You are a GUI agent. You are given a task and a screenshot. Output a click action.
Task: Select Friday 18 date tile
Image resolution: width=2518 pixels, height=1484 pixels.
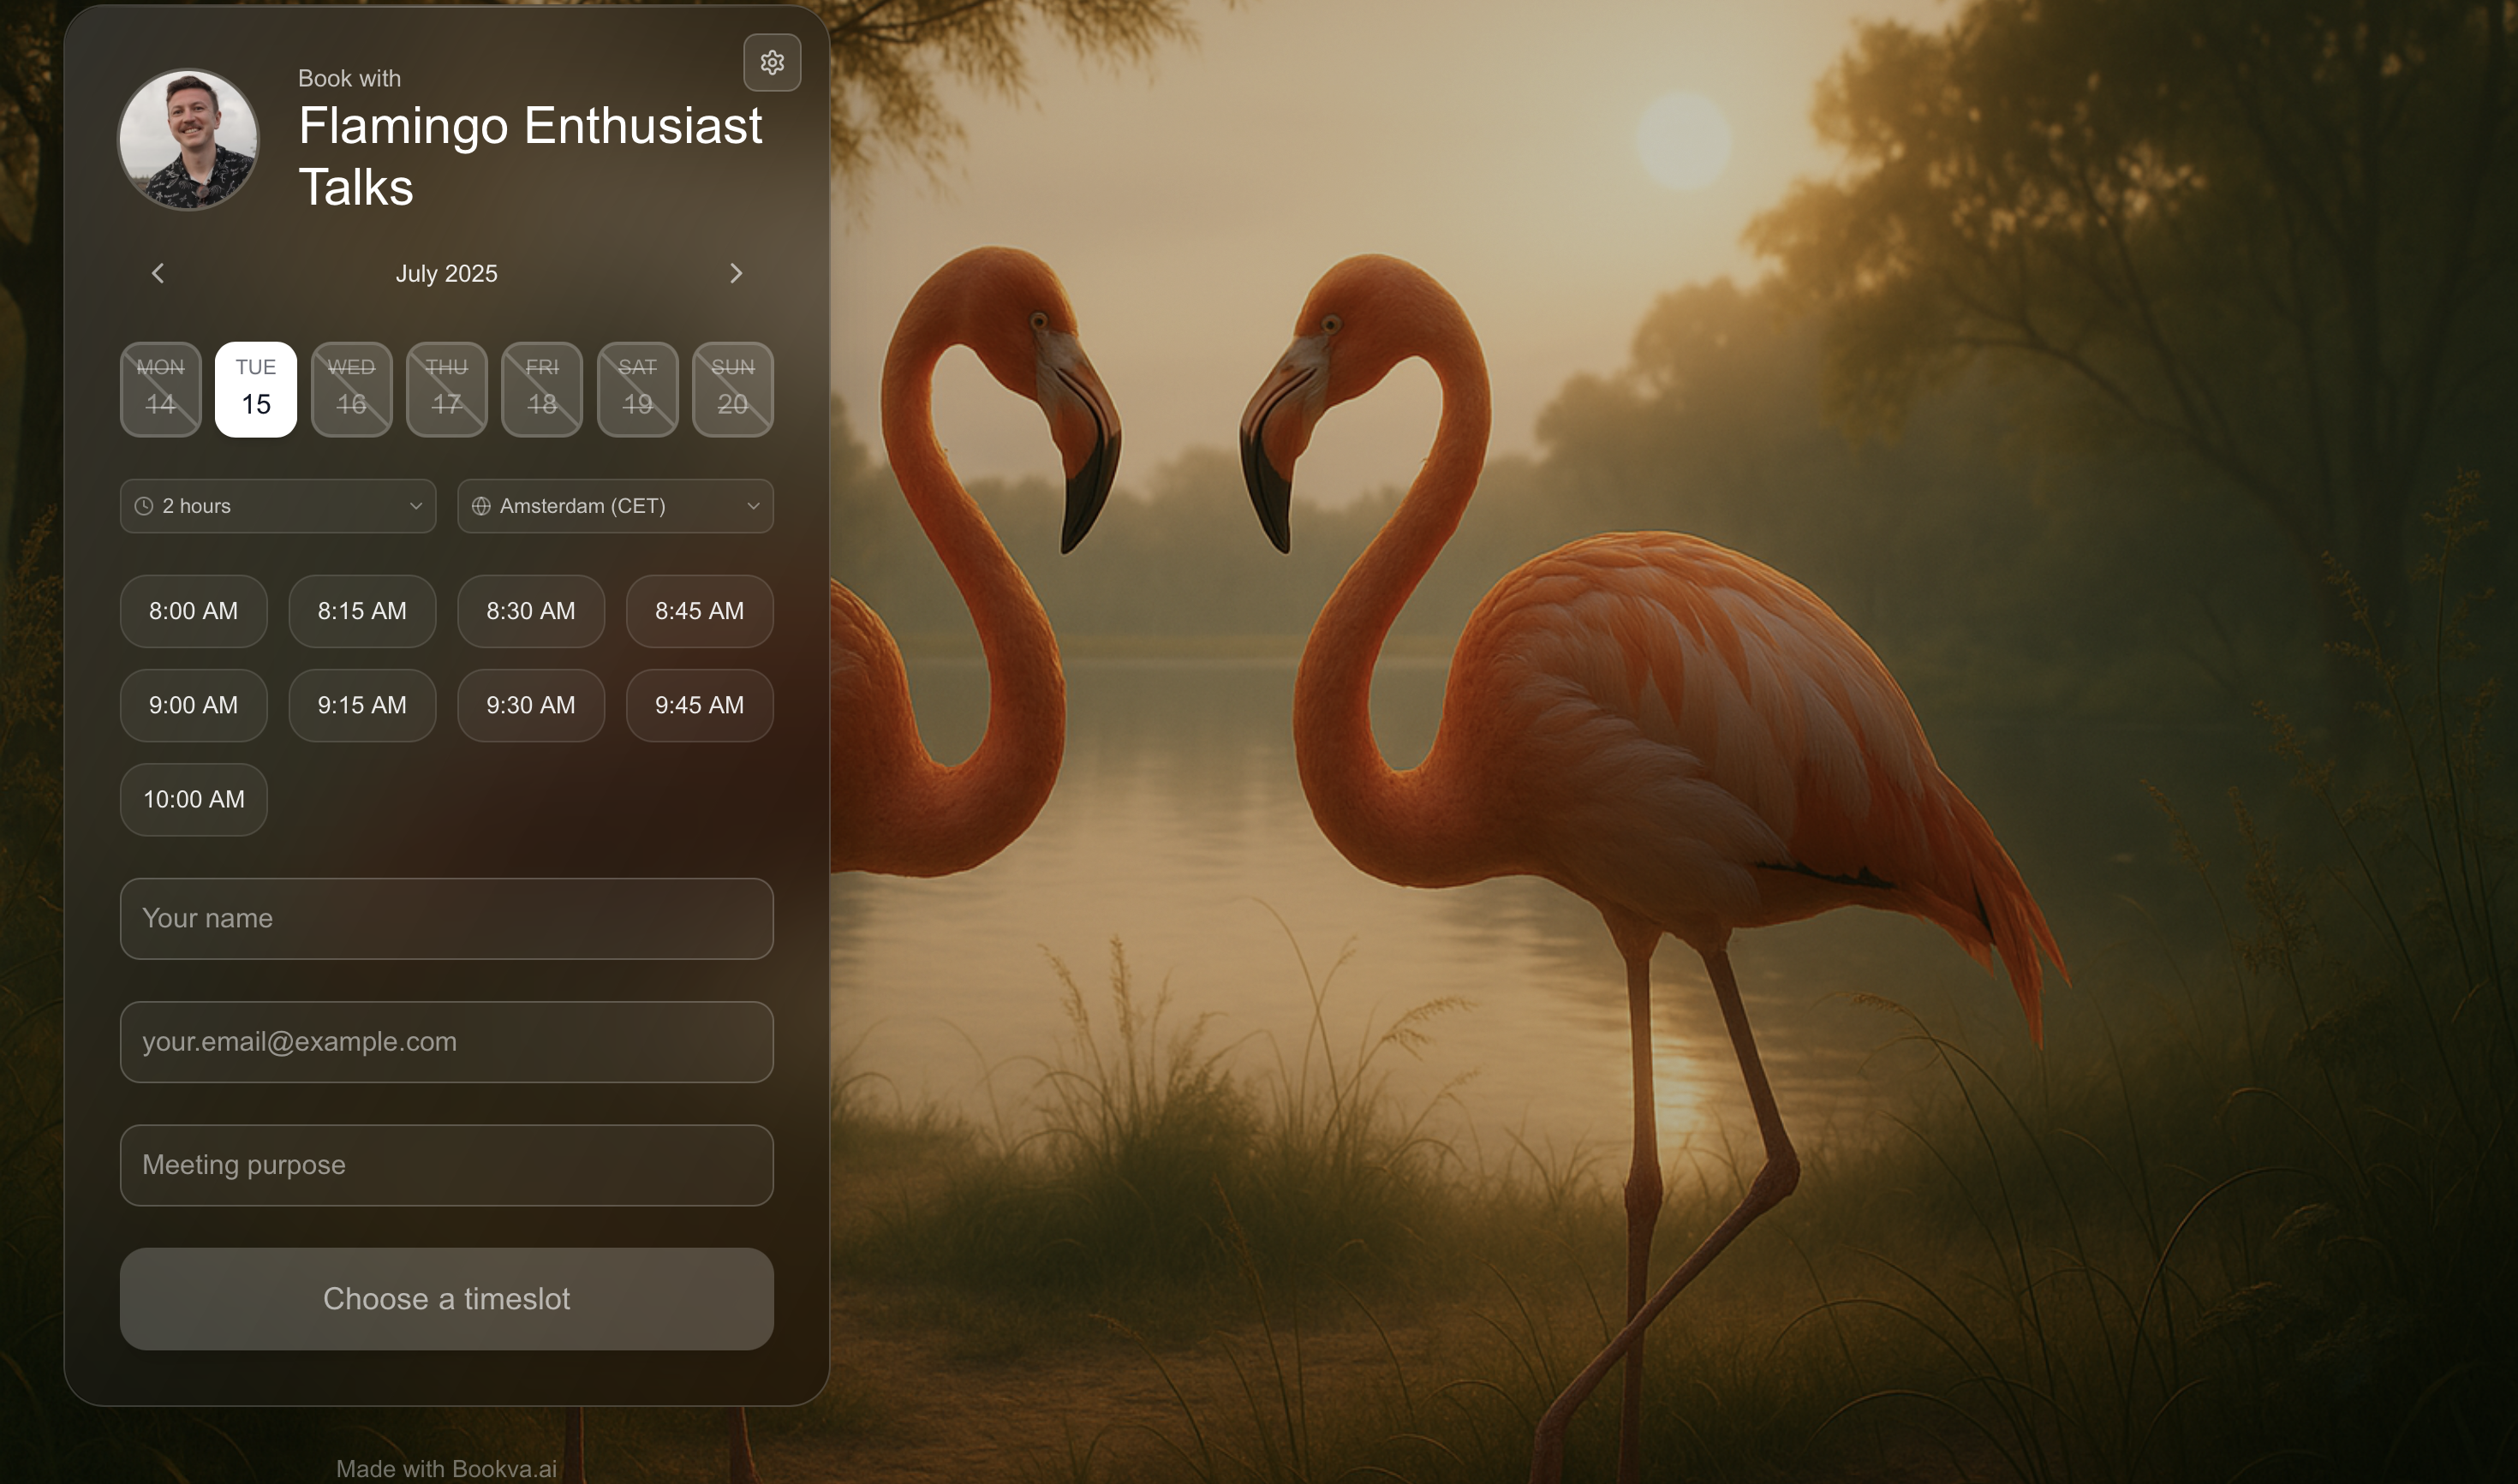(x=542, y=389)
